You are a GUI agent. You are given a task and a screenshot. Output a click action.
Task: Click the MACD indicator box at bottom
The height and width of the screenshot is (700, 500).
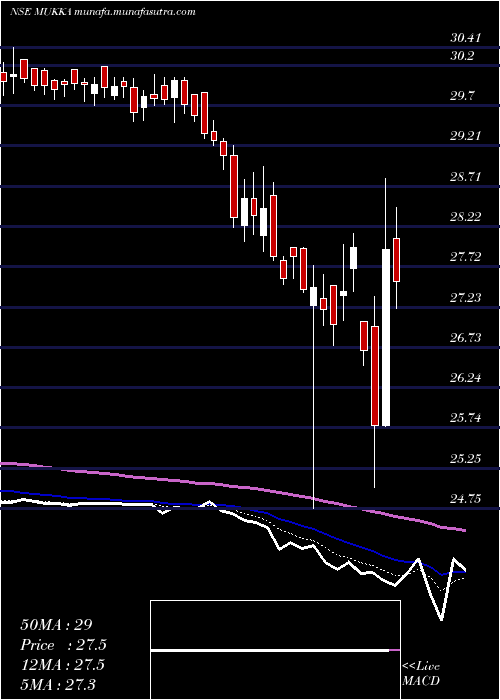coord(275,650)
